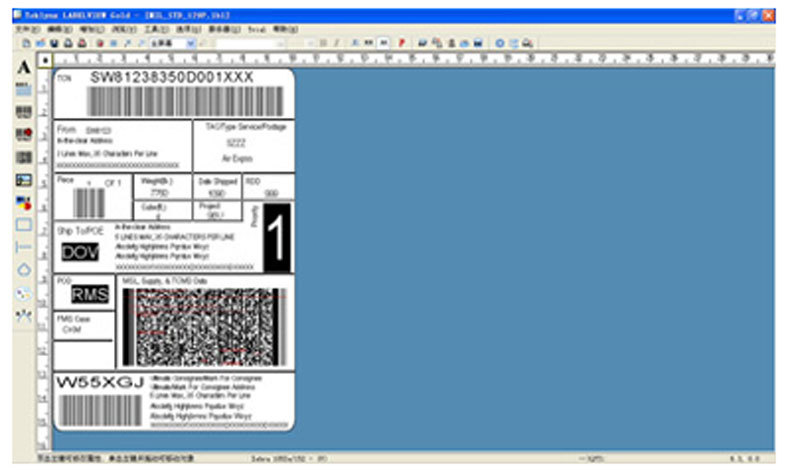Image resolution: width=790 pixels, height=472 pixels.
Task: Select the 2D MSL data barcode
Action: [204, 327]
